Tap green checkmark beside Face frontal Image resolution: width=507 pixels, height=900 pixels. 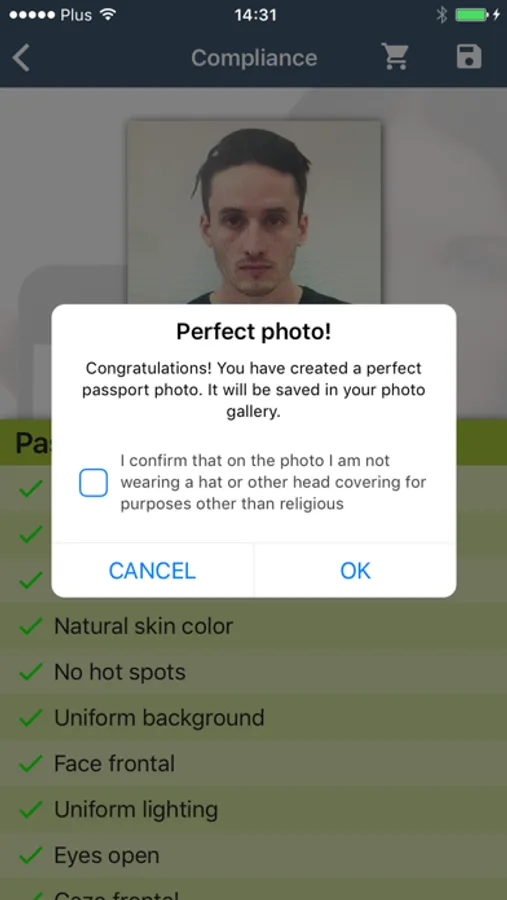coord(30,764)
